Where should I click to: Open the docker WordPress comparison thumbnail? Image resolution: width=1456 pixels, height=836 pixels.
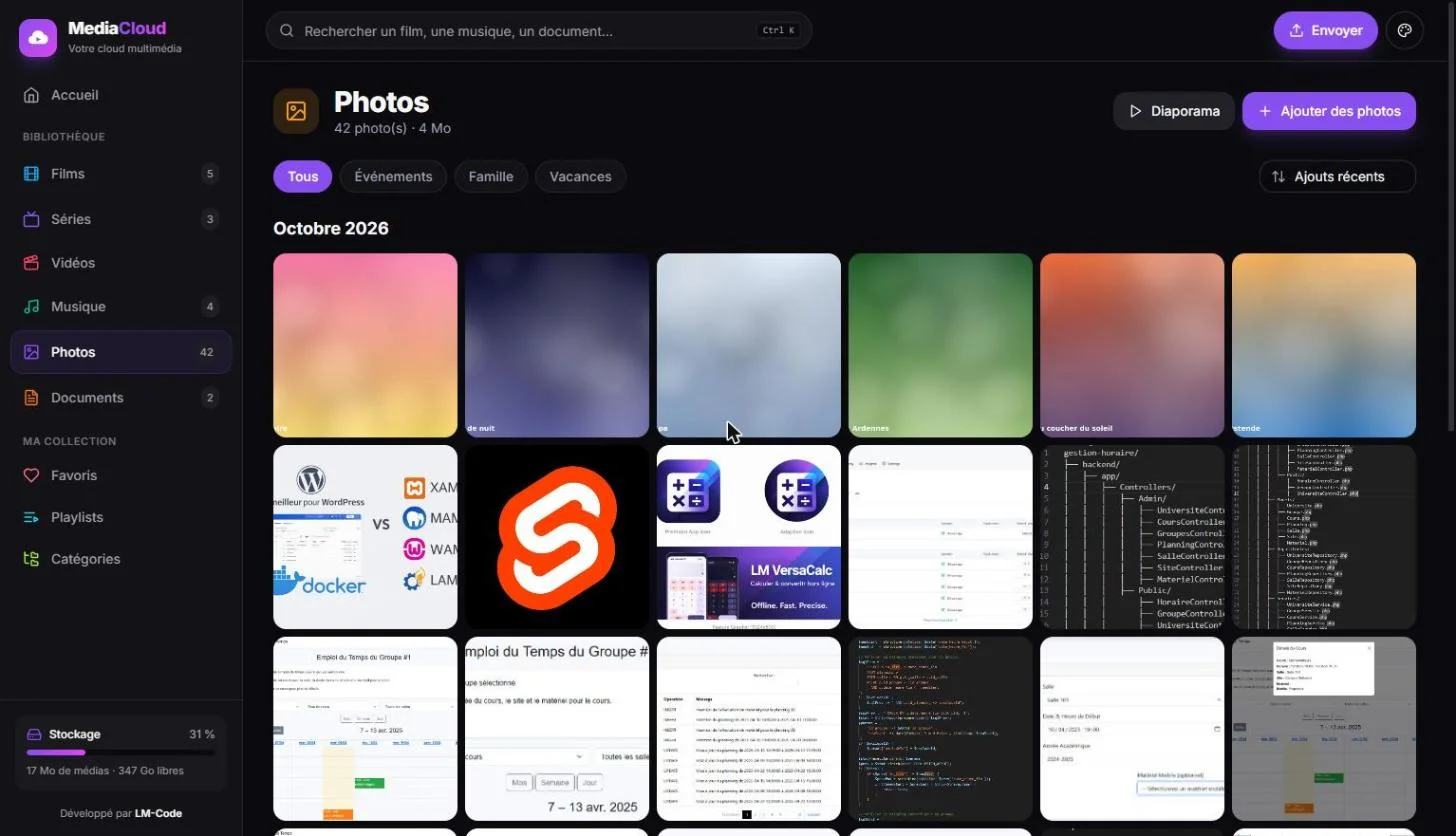click(x=365, y=537)
